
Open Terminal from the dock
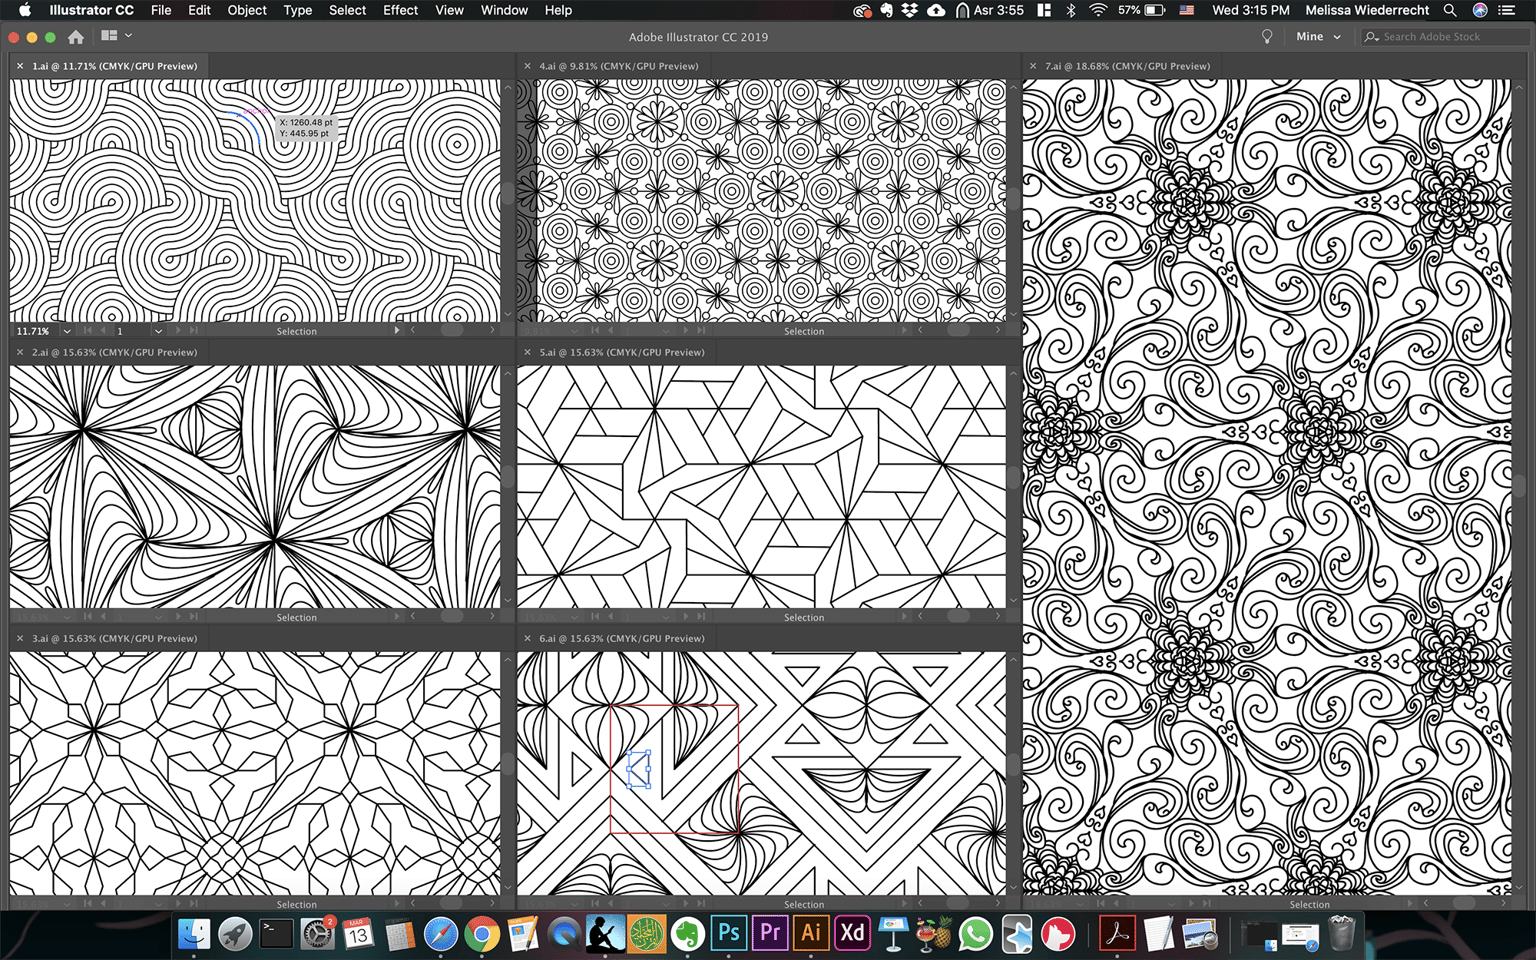276,934
